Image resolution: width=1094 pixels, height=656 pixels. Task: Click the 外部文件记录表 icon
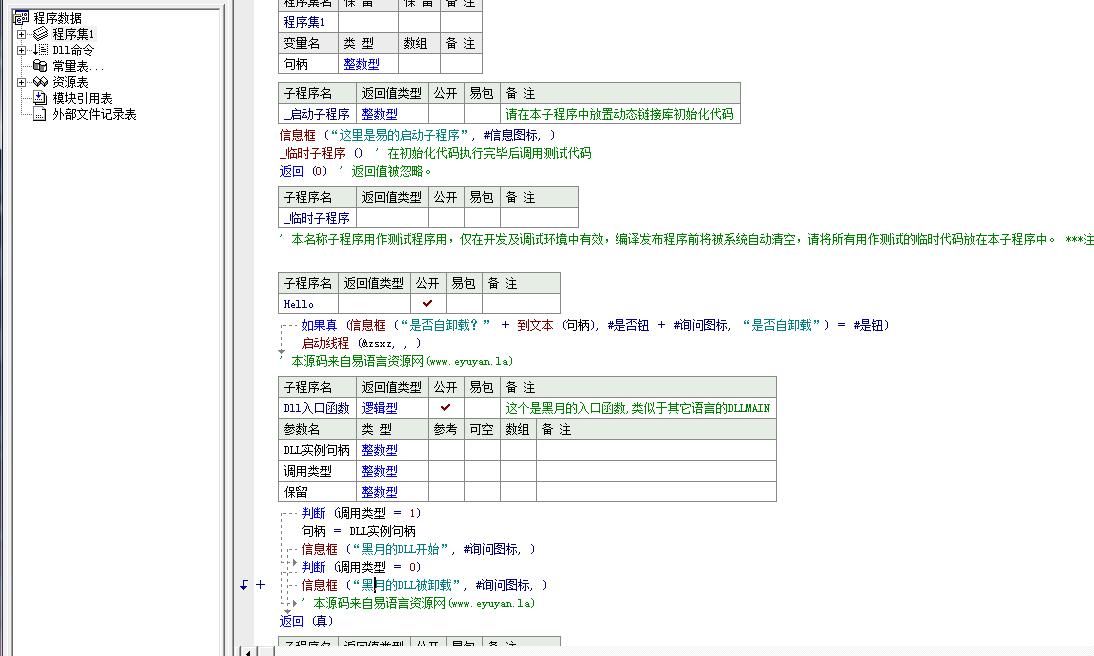40,114
